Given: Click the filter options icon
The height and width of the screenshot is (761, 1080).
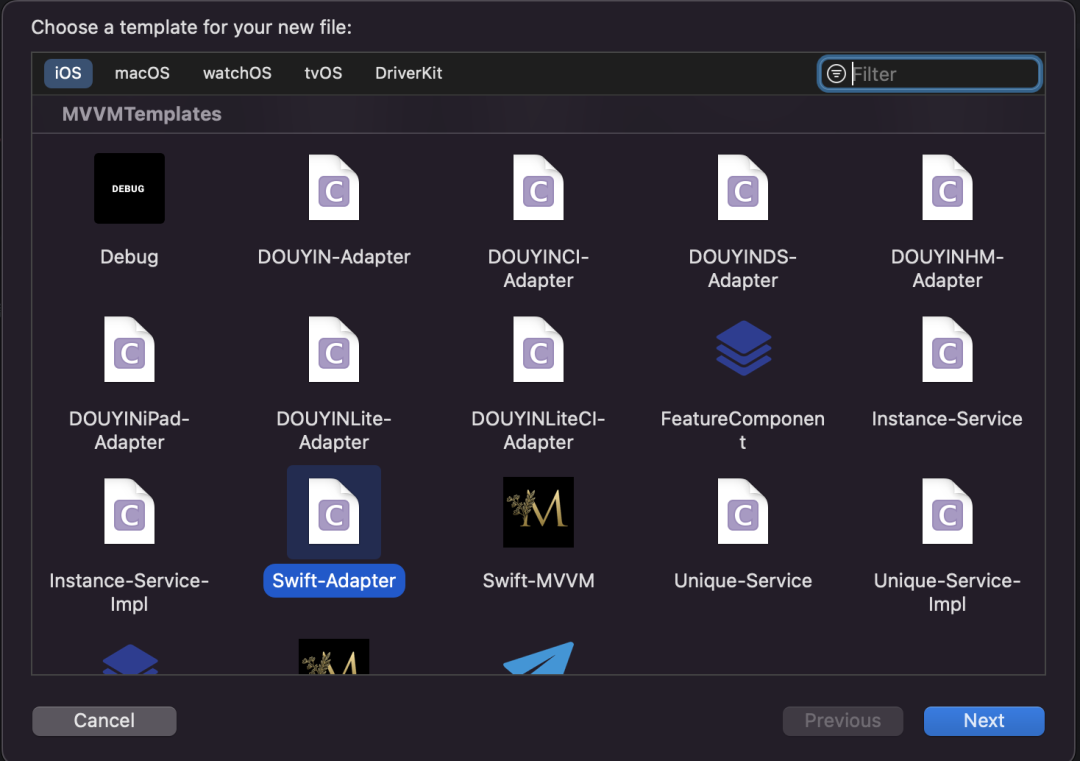Looking at the screenshot, I should pos(836,74).
